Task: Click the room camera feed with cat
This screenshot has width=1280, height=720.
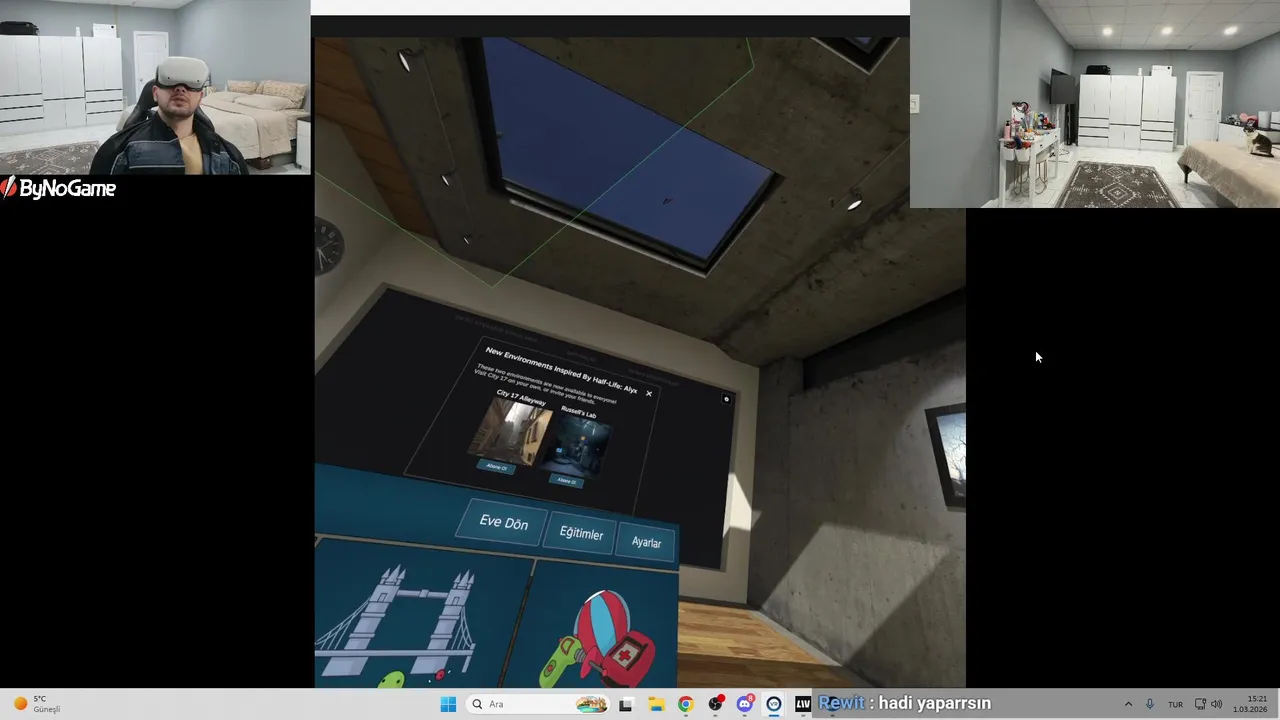Action: [1095, 104]
